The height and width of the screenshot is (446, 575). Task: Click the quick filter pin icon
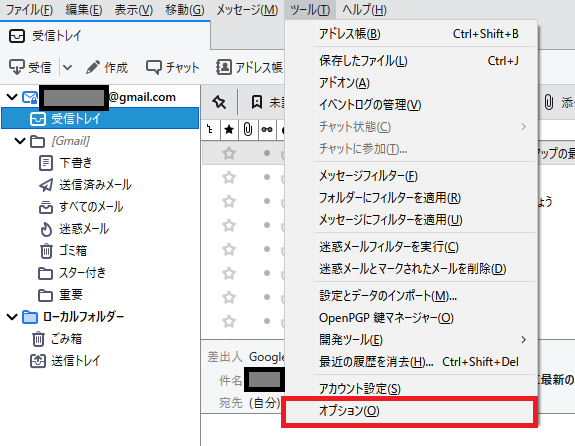[x=219, y=102]
